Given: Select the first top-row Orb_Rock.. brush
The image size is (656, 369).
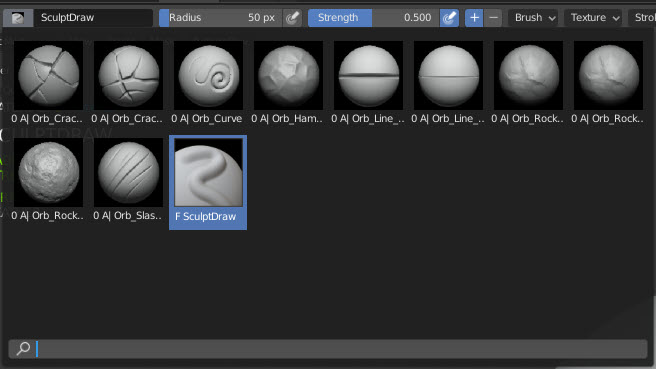Looking at the screenshot, I should pos(528,75).
